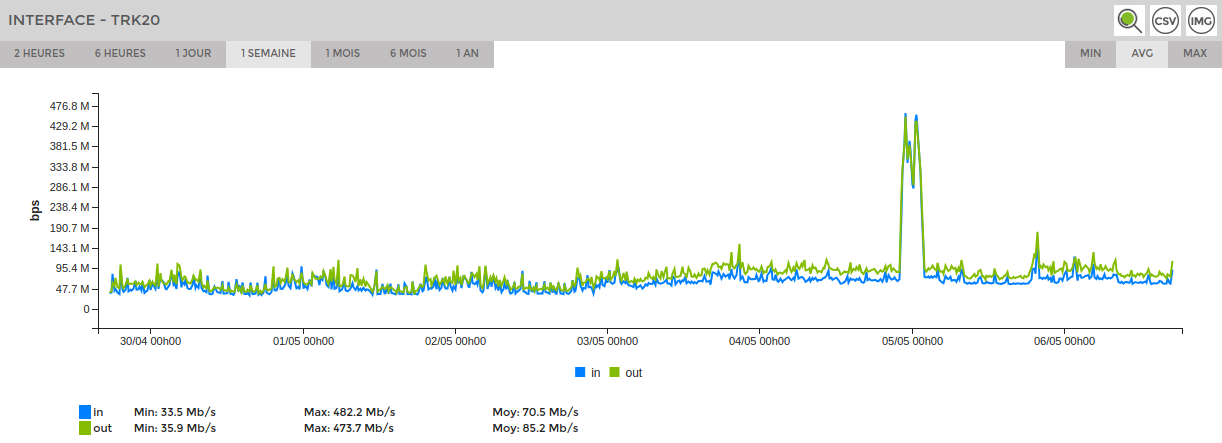This screenshot has width=1222, height=443.
Task: Click the 04/05 00h00 axis label
Action: 759,341
